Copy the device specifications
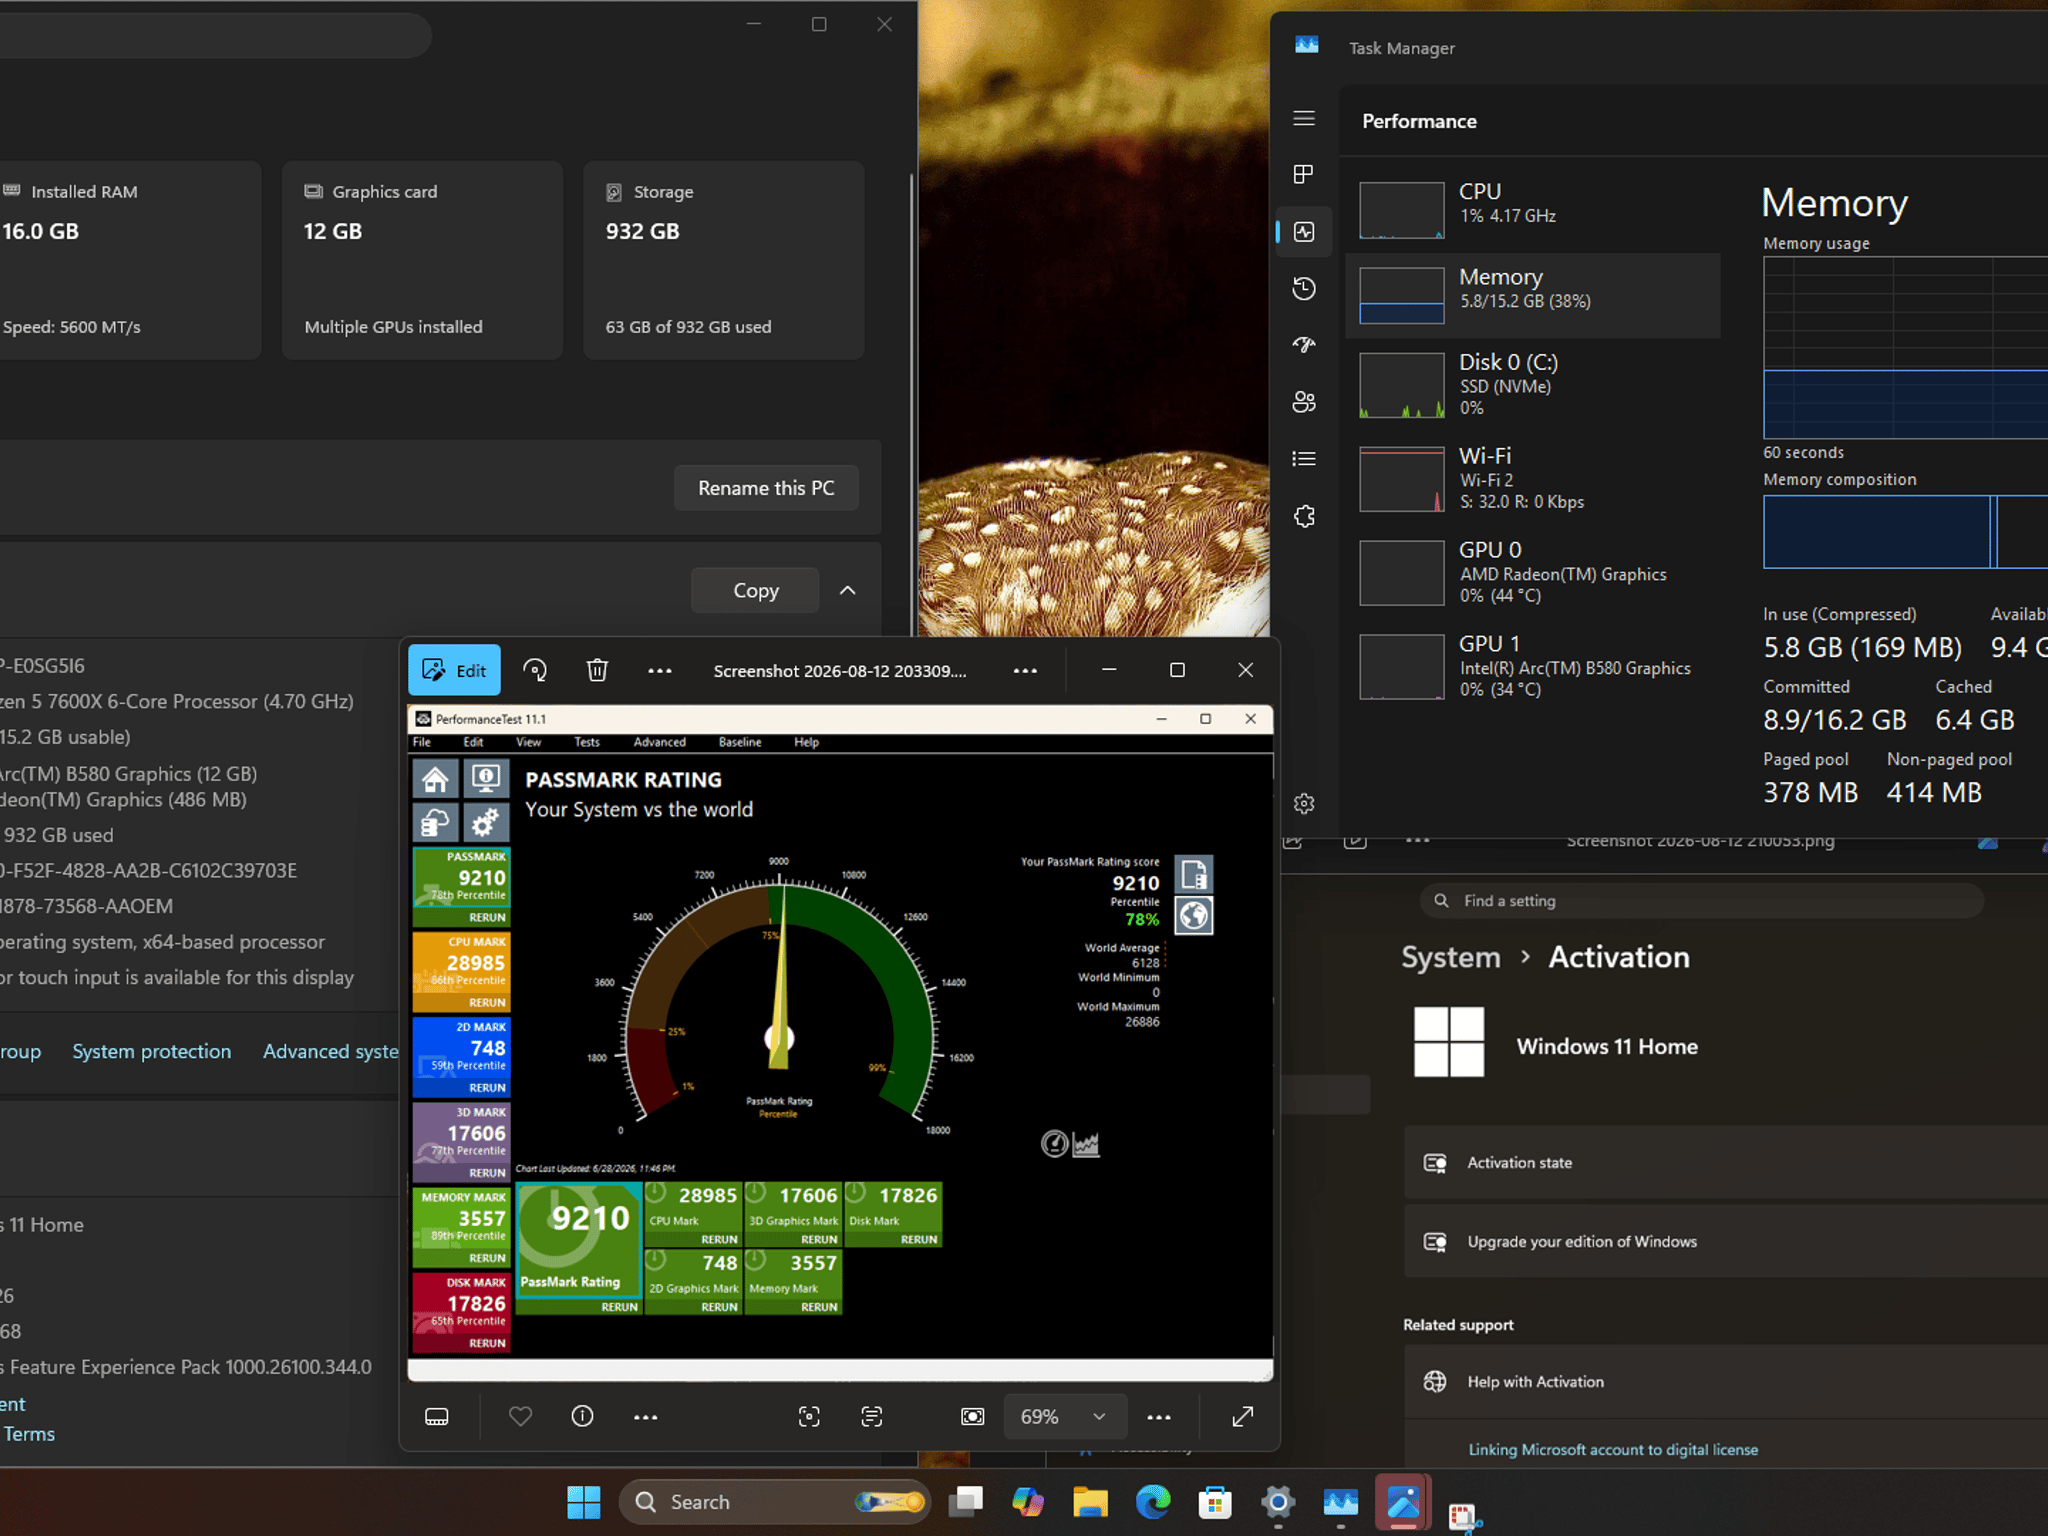The height and width of the screenshot is (1536, 2048). point(755,590)
